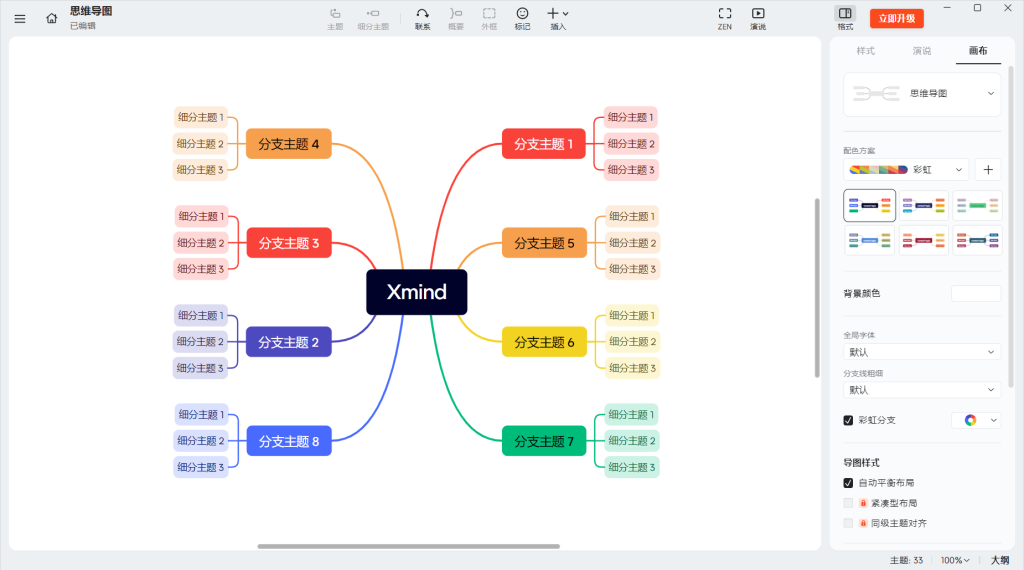Screen dimensions: 1024x570
Task: Open the 插入 insert plus menu
Action: tap(558, 19)
